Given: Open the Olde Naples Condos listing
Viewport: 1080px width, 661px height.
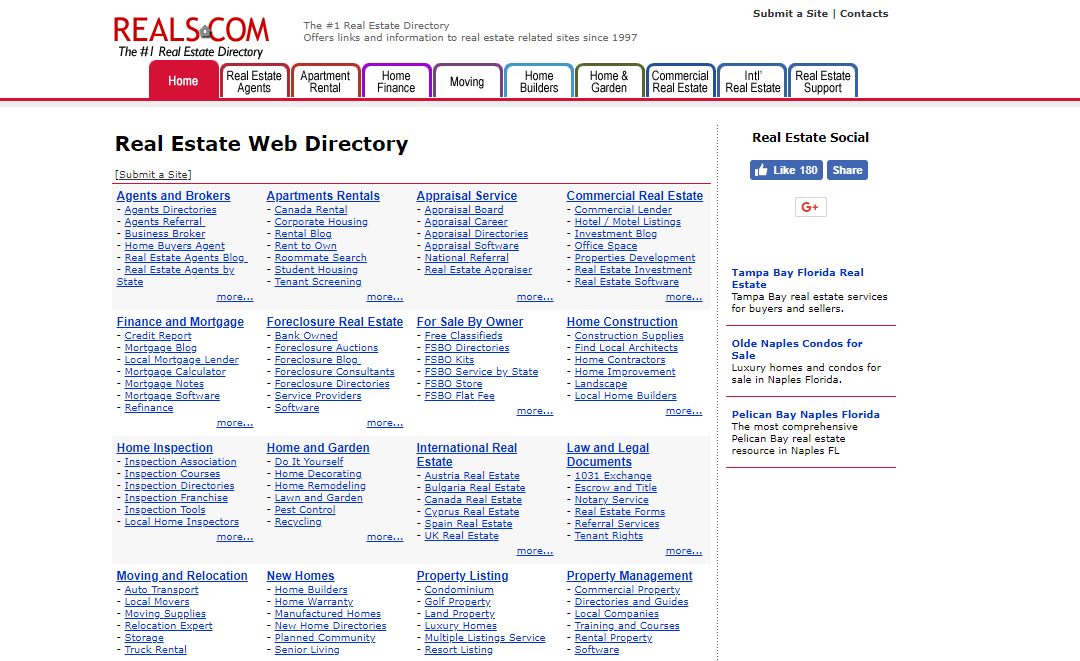Looking at the screenshot, I should point(796,349).
